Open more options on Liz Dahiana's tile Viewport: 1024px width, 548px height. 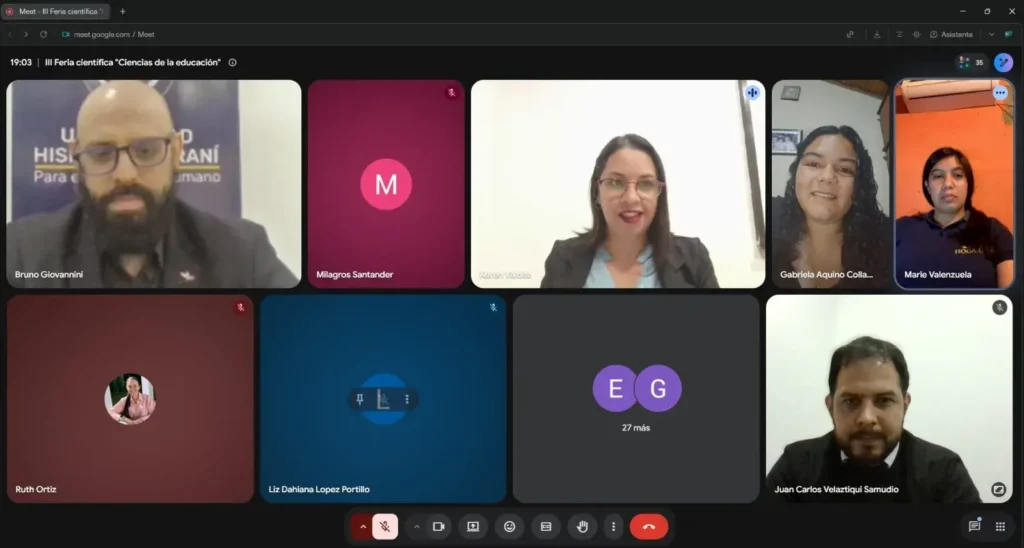(407, 399)
